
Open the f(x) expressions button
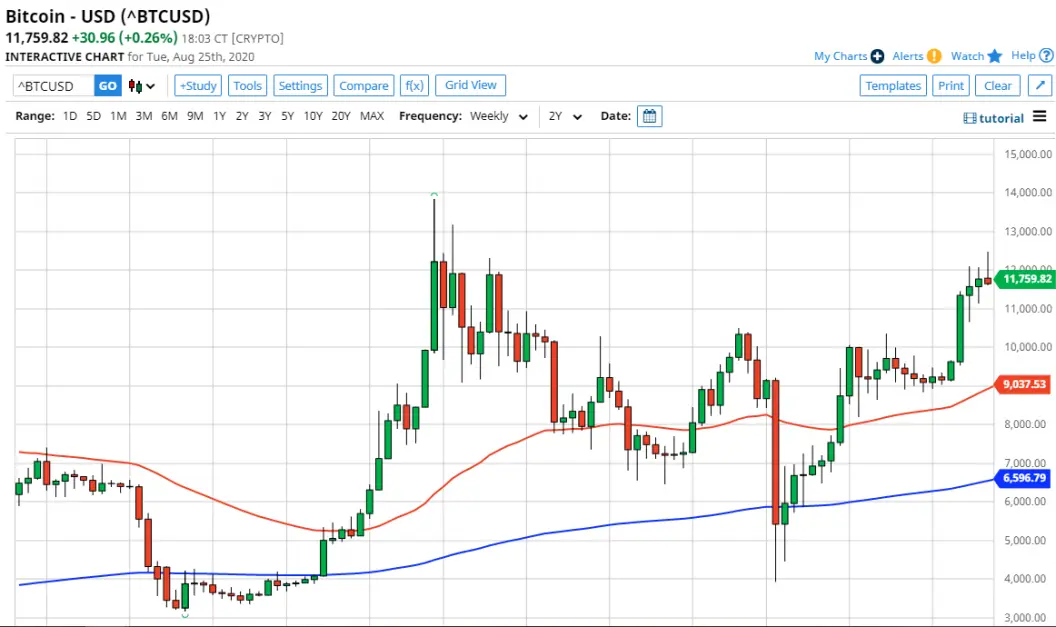click(414, 86)
